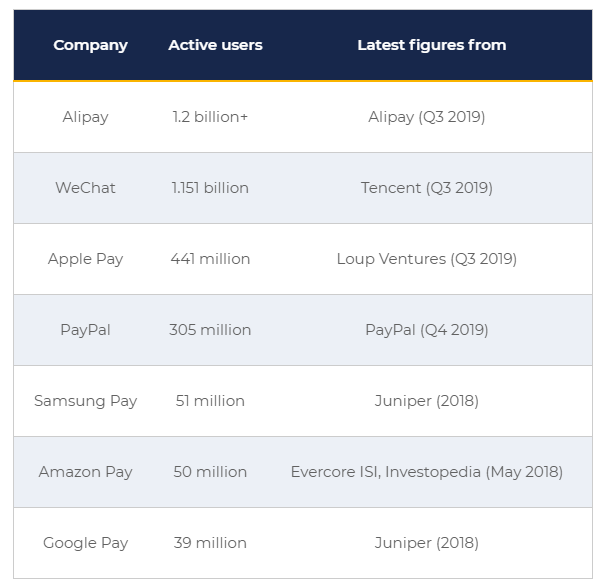Click the 1.151 billion value
This screenshot has height=588, width=599.
(x=210, y=188)
